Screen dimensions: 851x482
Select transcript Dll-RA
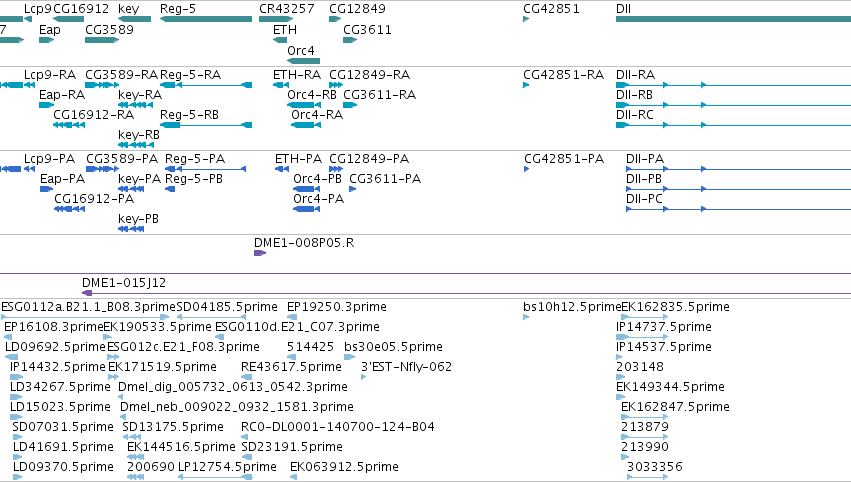733,85
